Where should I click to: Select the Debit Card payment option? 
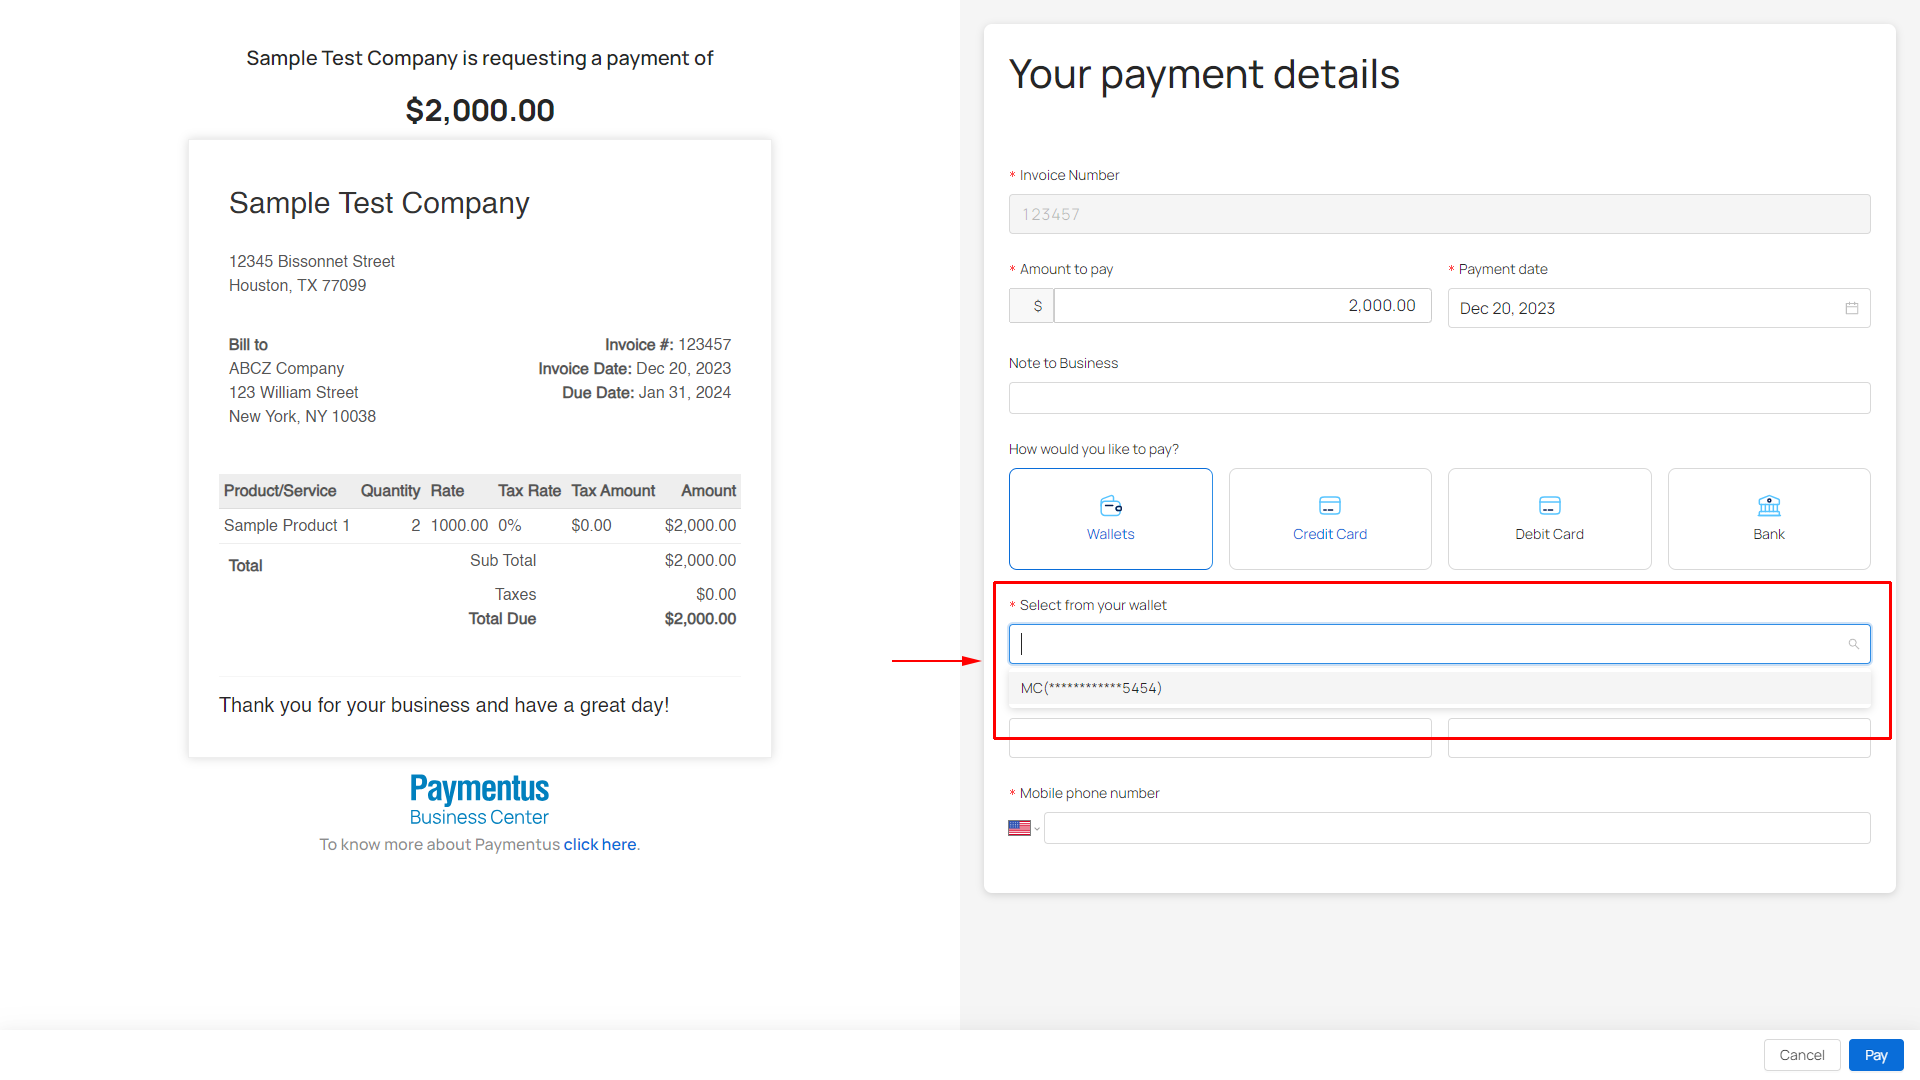[1549, 519]
